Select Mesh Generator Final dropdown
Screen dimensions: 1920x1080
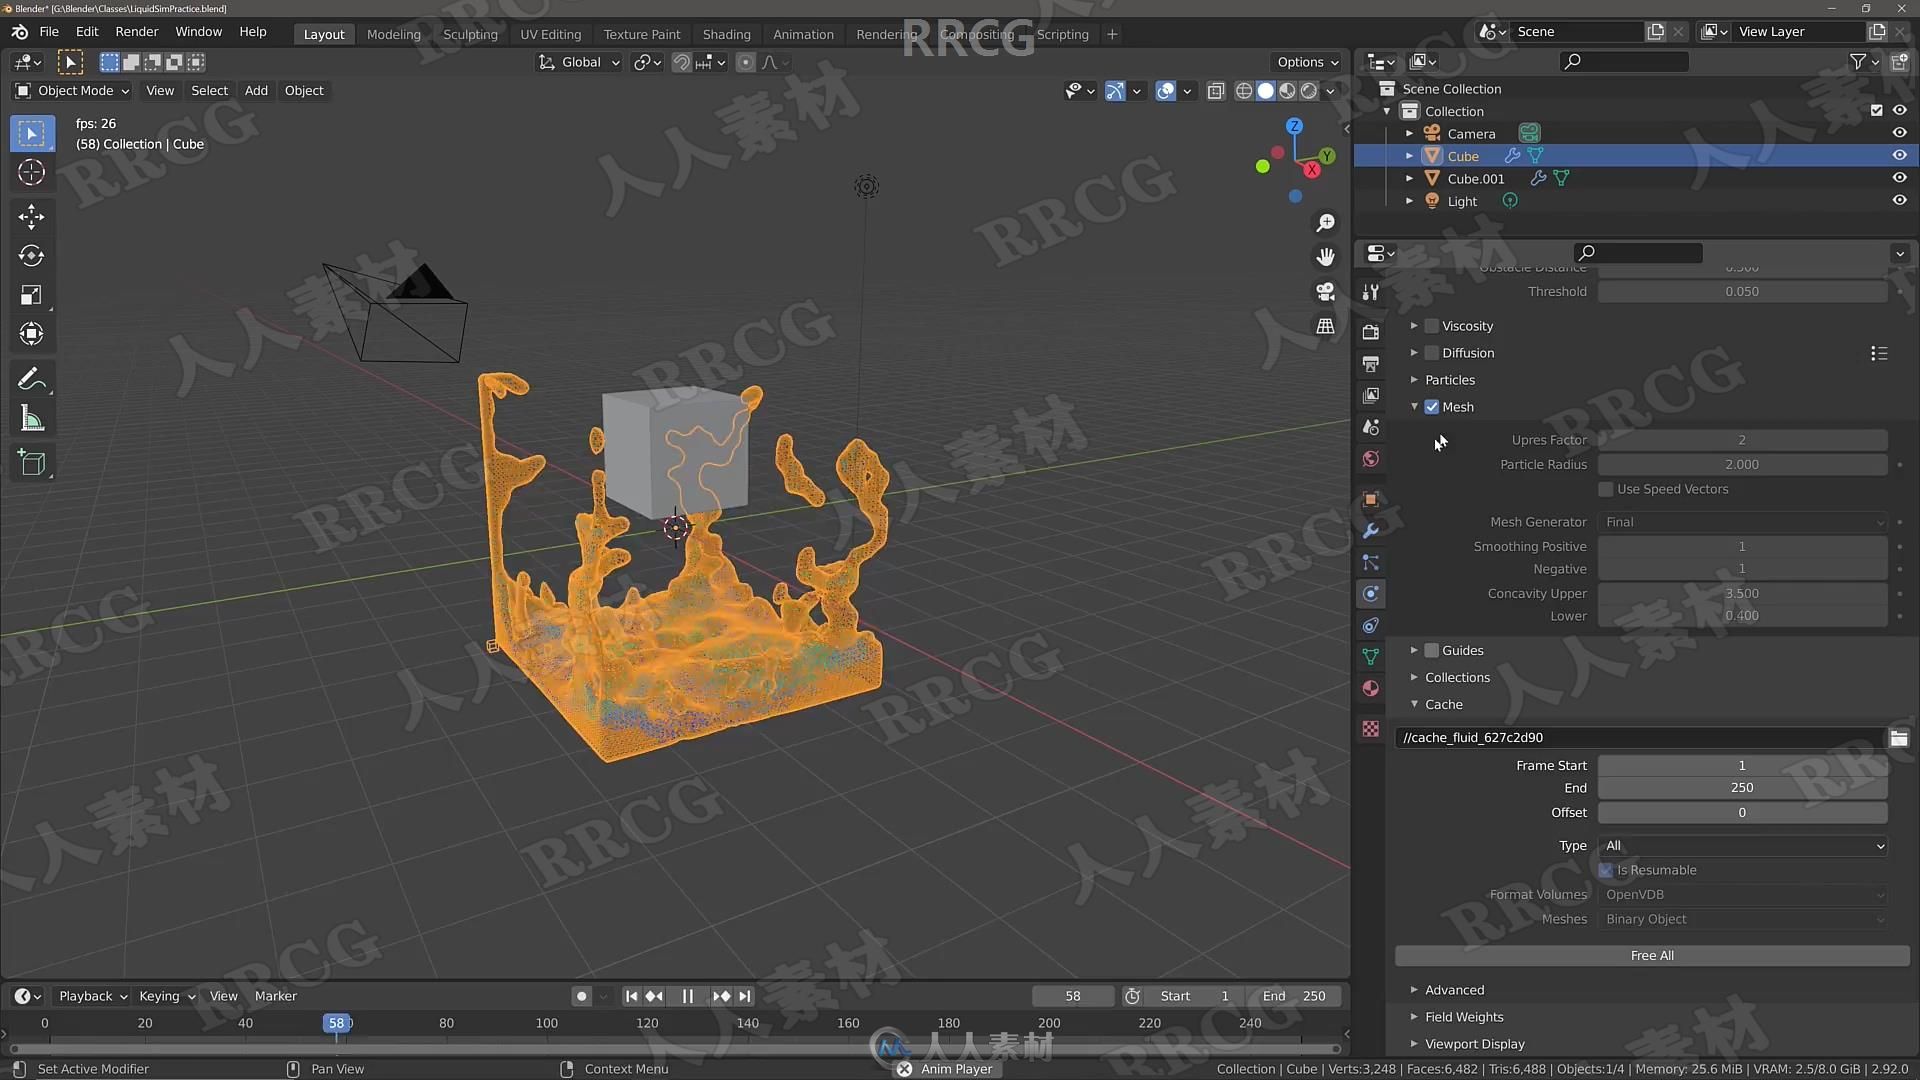pyautogui.click(x=1741, y=521)
